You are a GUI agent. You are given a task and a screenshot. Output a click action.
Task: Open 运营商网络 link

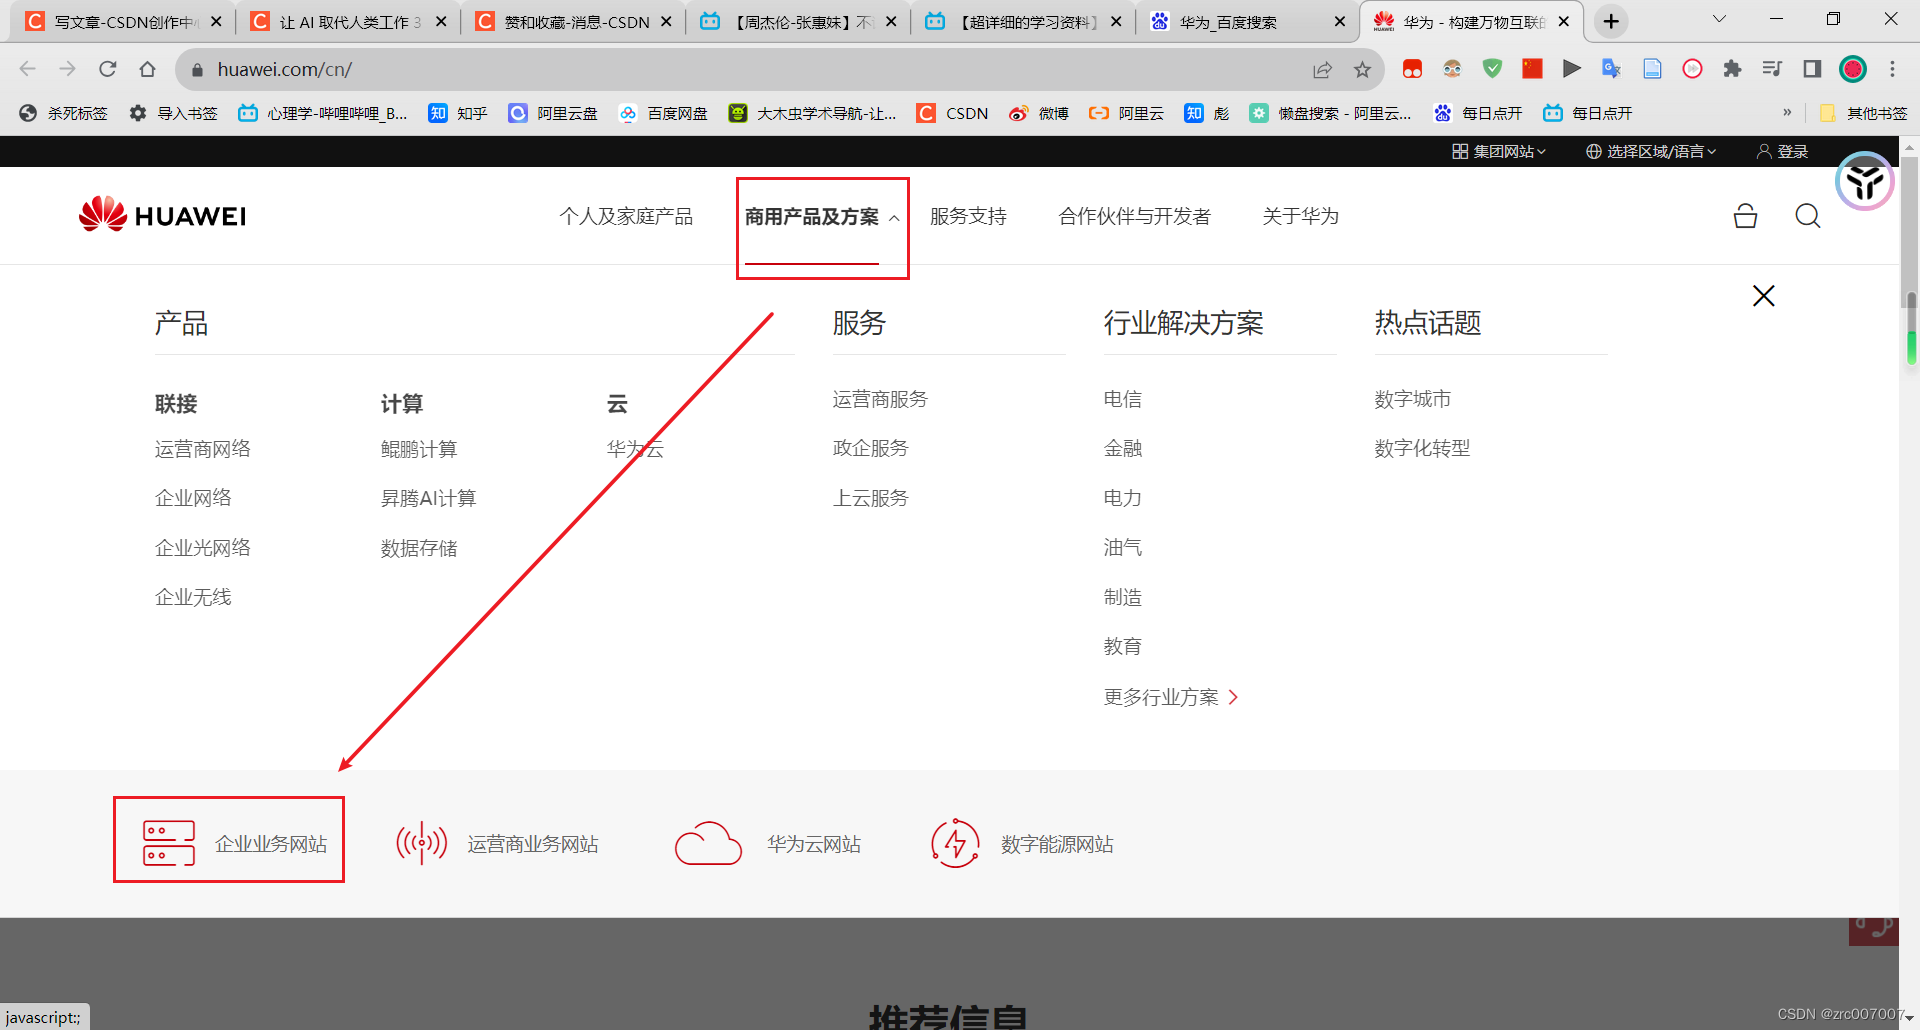[x=203, y=449]
